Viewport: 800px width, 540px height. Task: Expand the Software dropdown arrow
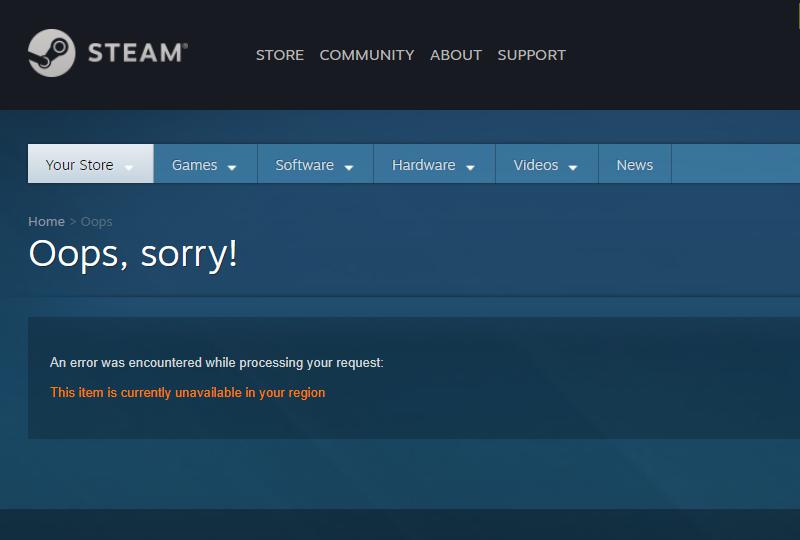(349, 167)
